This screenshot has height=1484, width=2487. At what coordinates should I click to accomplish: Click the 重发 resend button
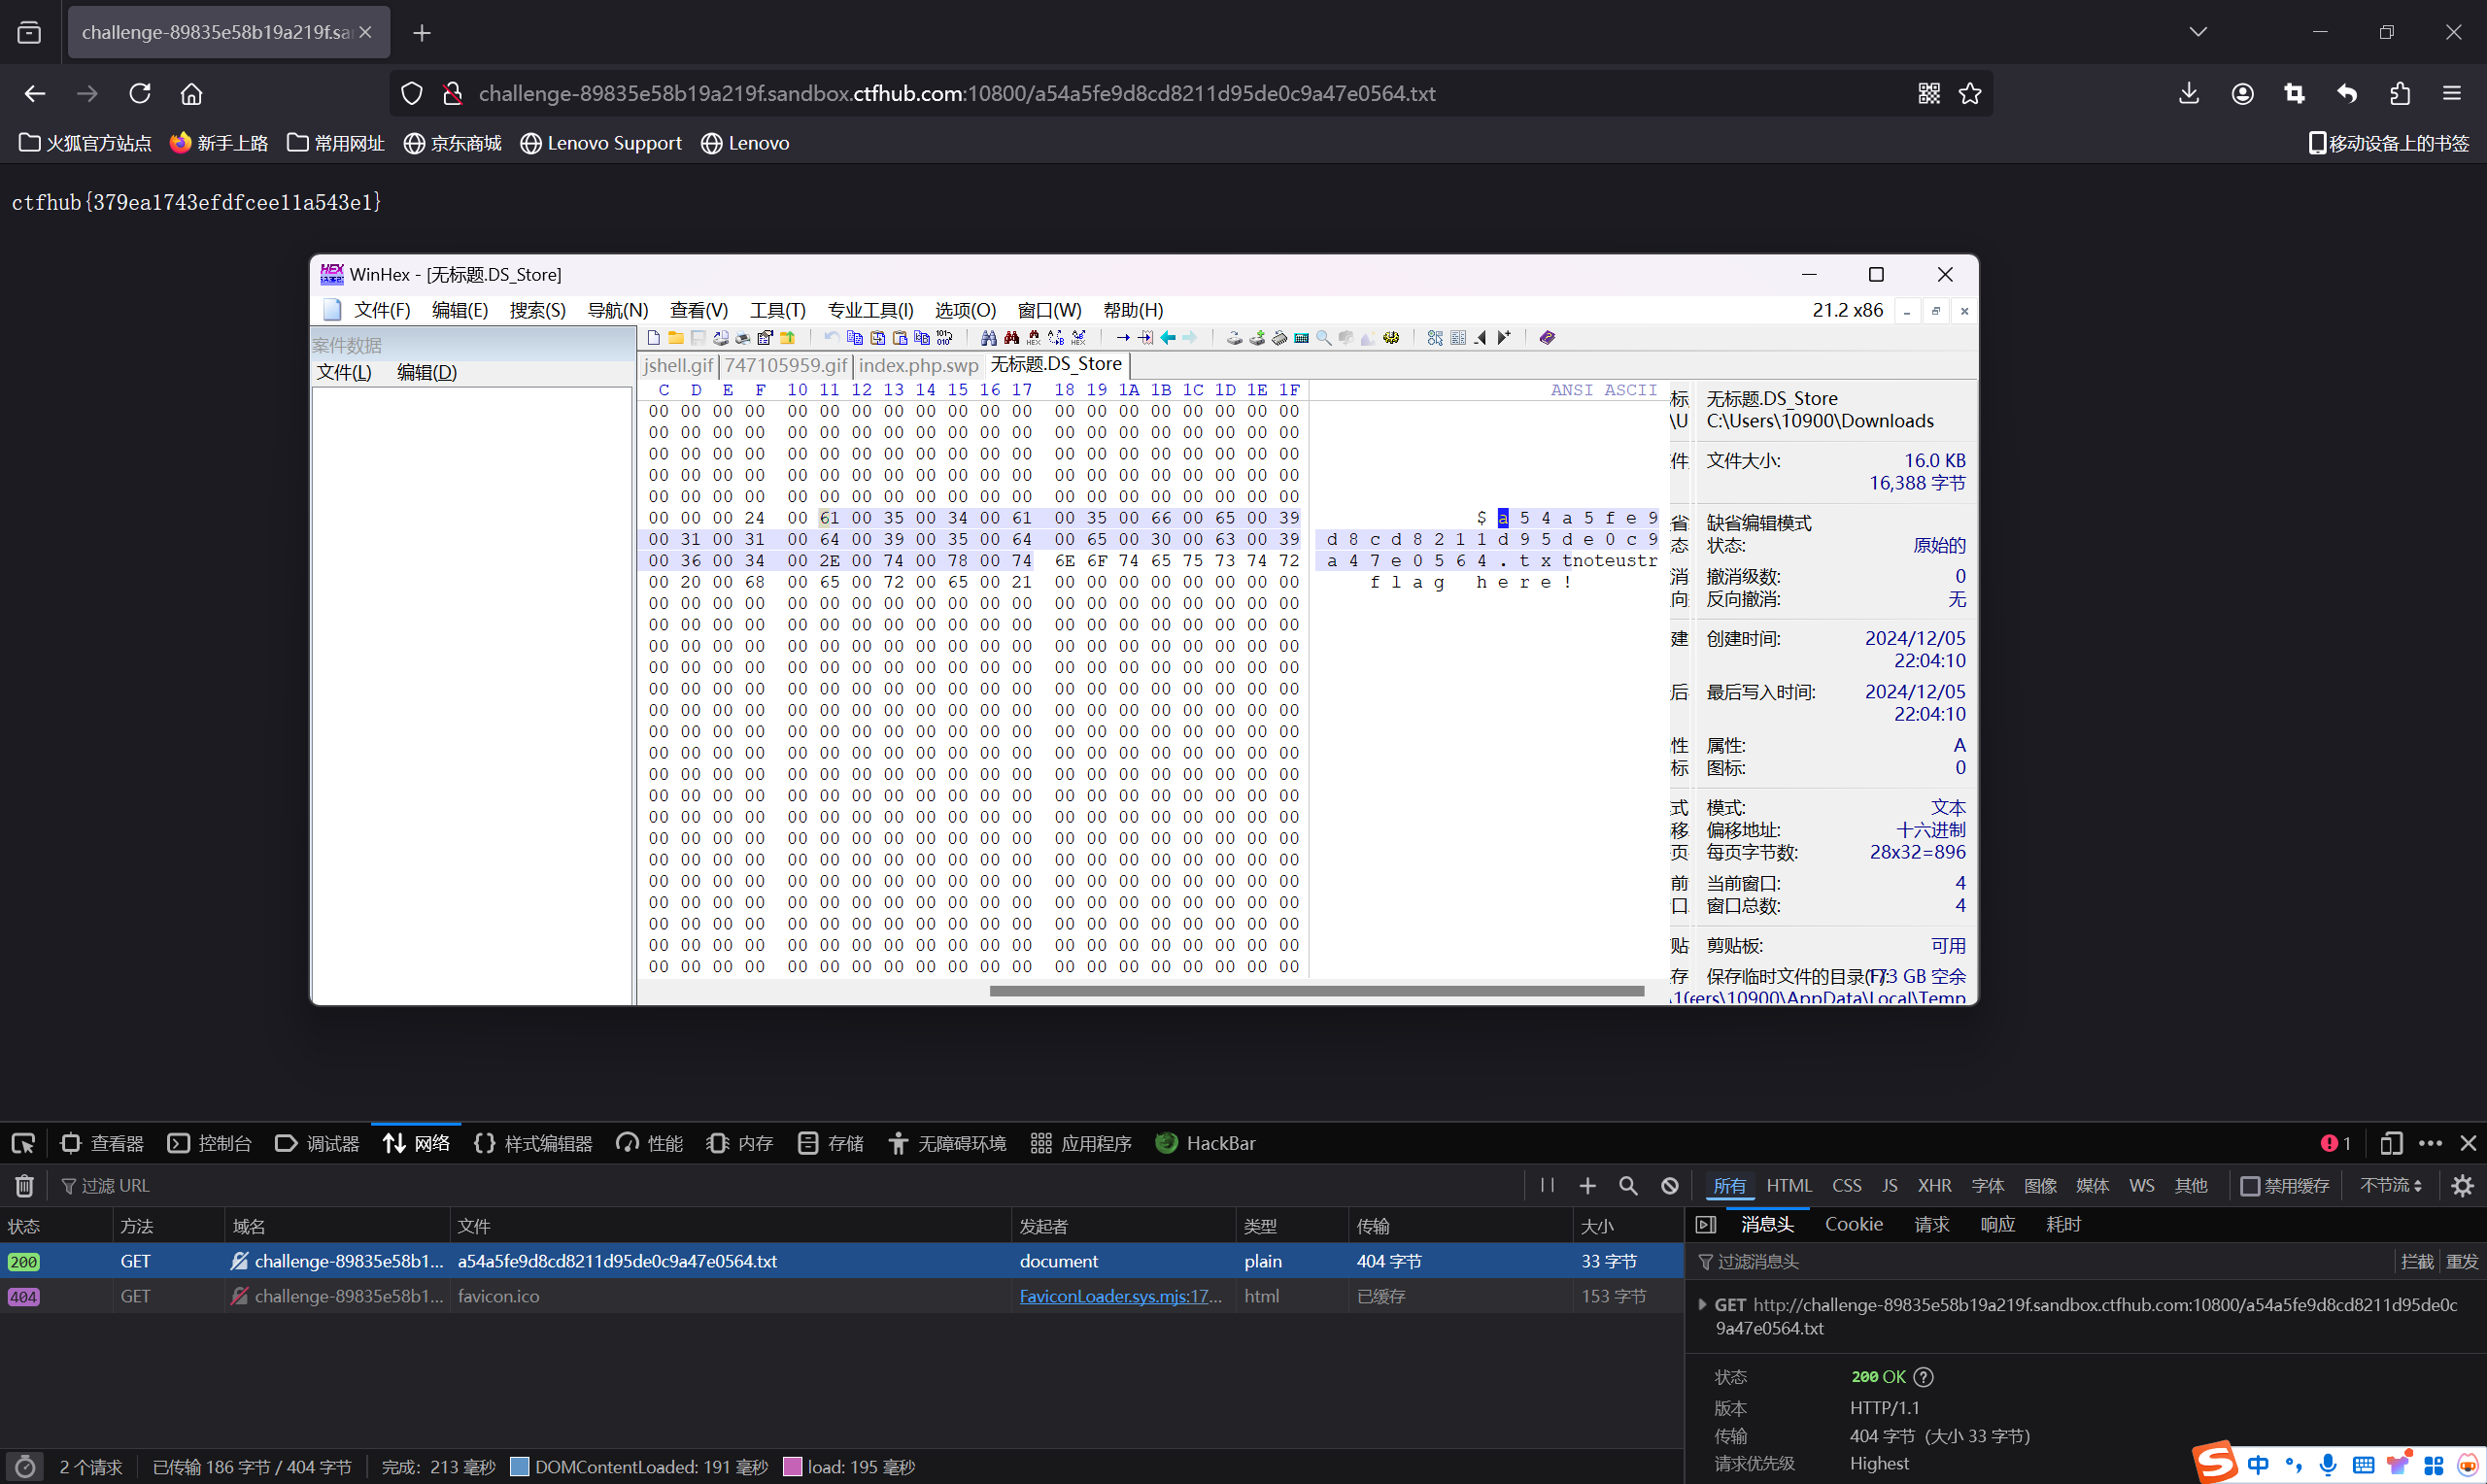click(2461, 1262)
